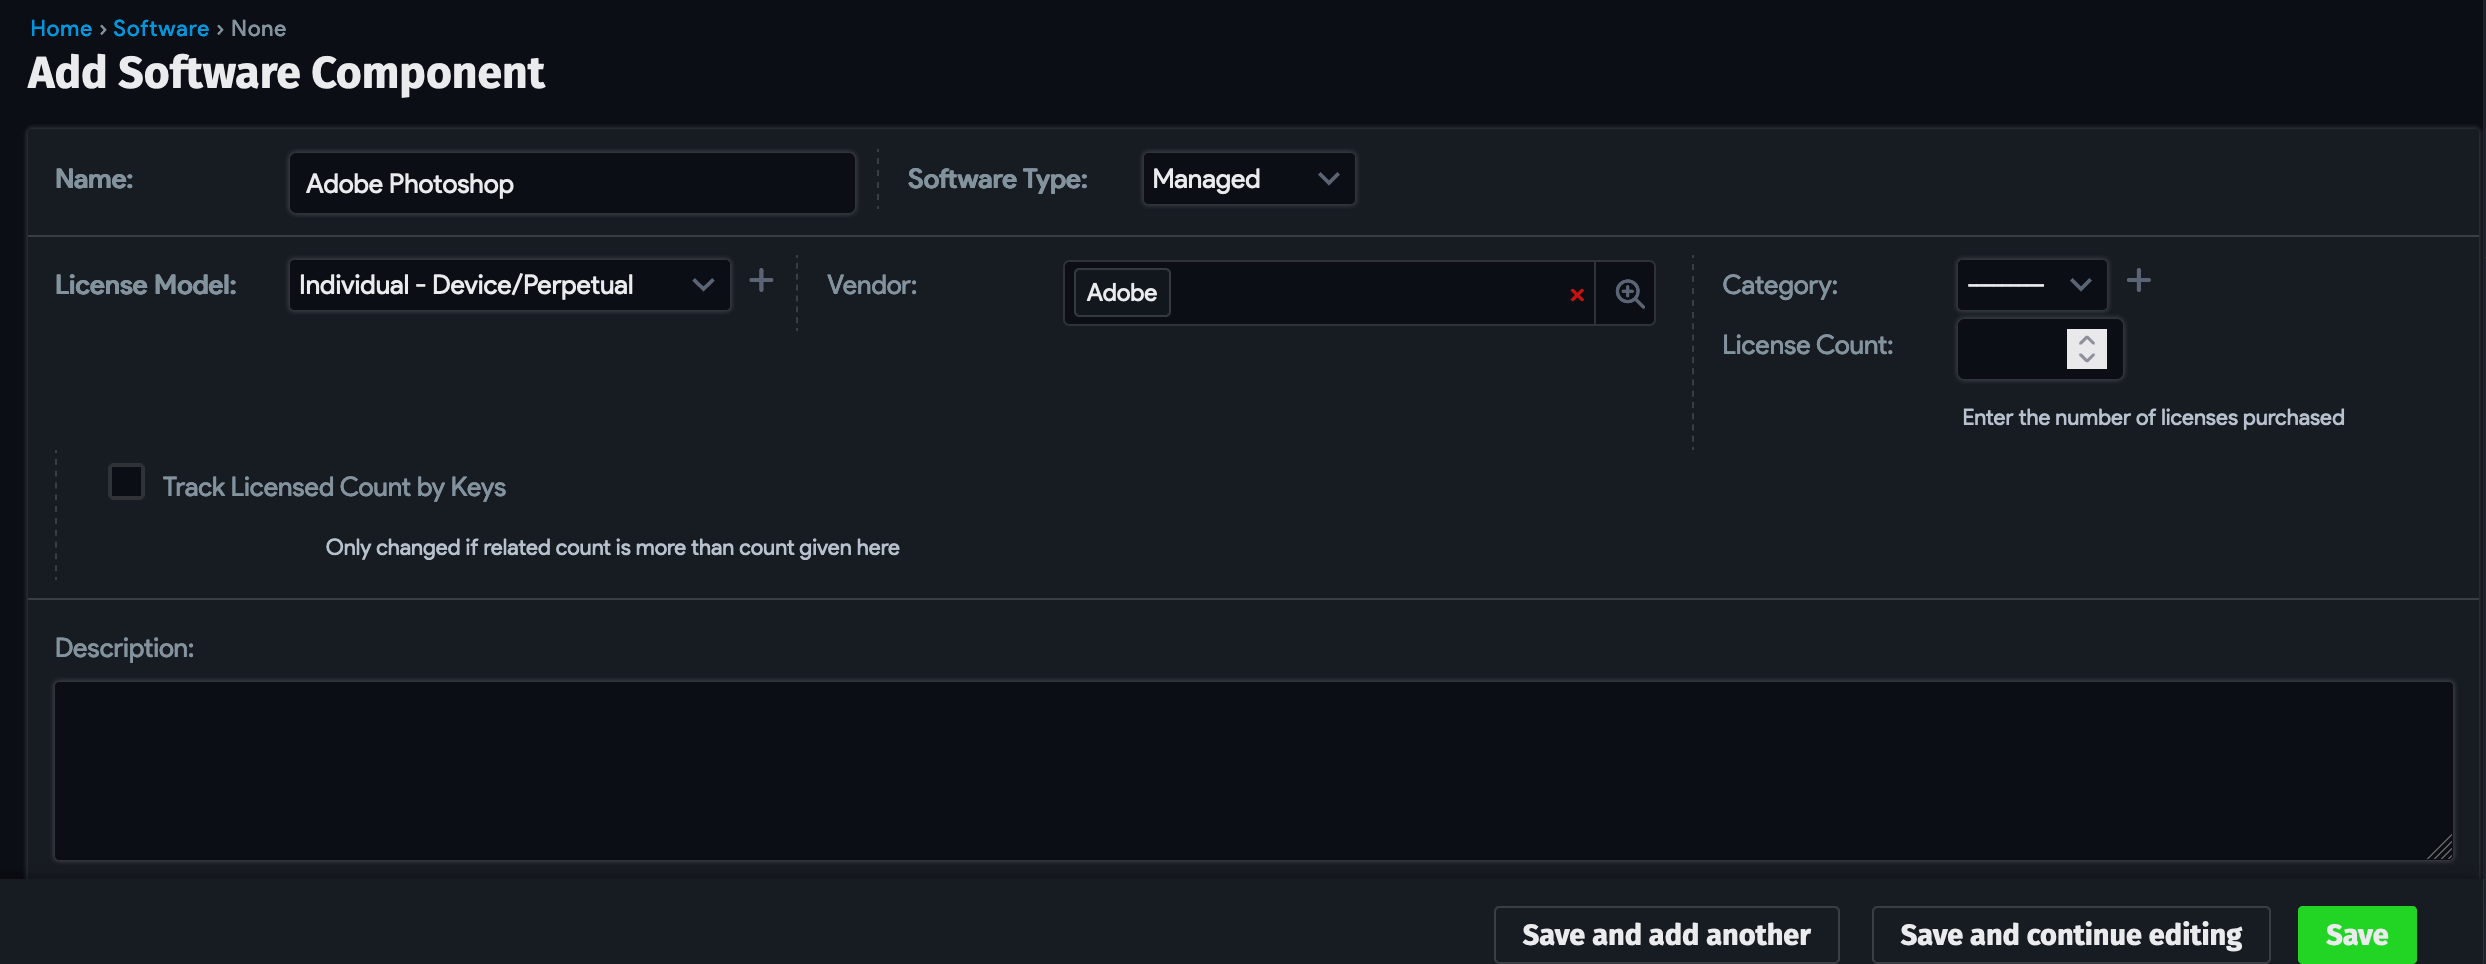Click the Name: field label

click(x=94, y=179)
